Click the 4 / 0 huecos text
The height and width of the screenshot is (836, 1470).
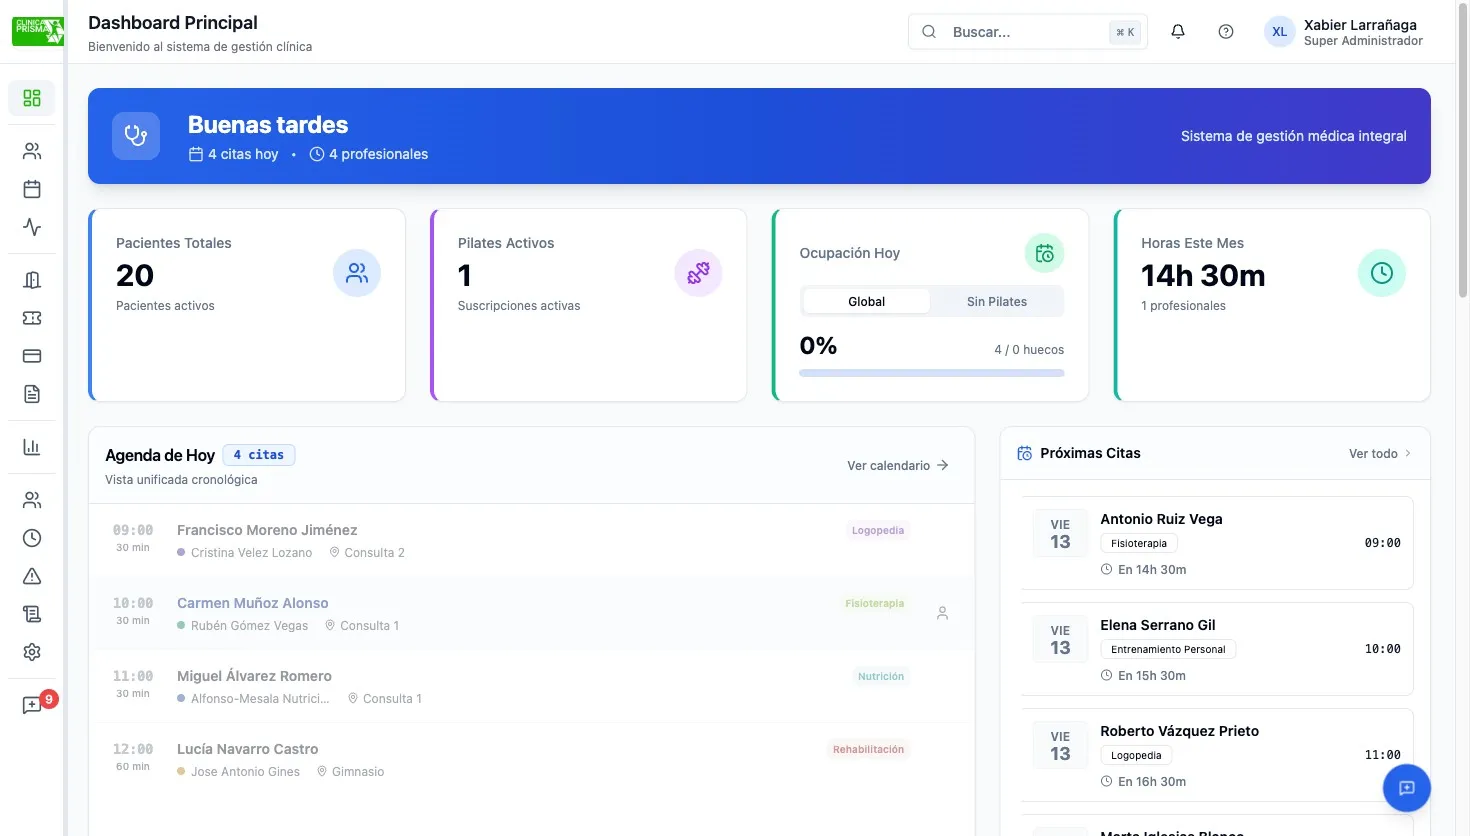coord(1029,350)
